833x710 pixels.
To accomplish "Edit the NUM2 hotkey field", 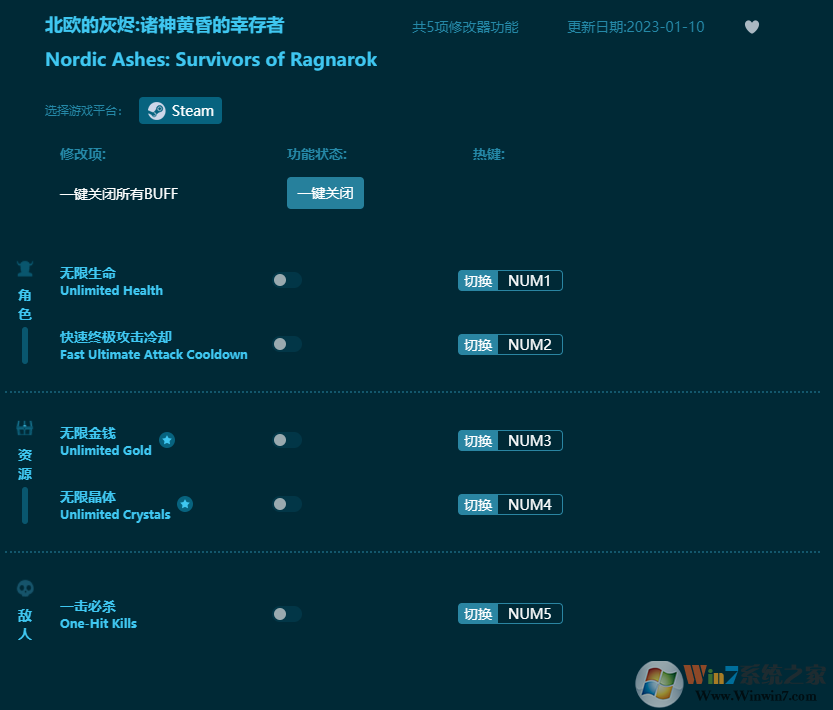I will point(530,344).
